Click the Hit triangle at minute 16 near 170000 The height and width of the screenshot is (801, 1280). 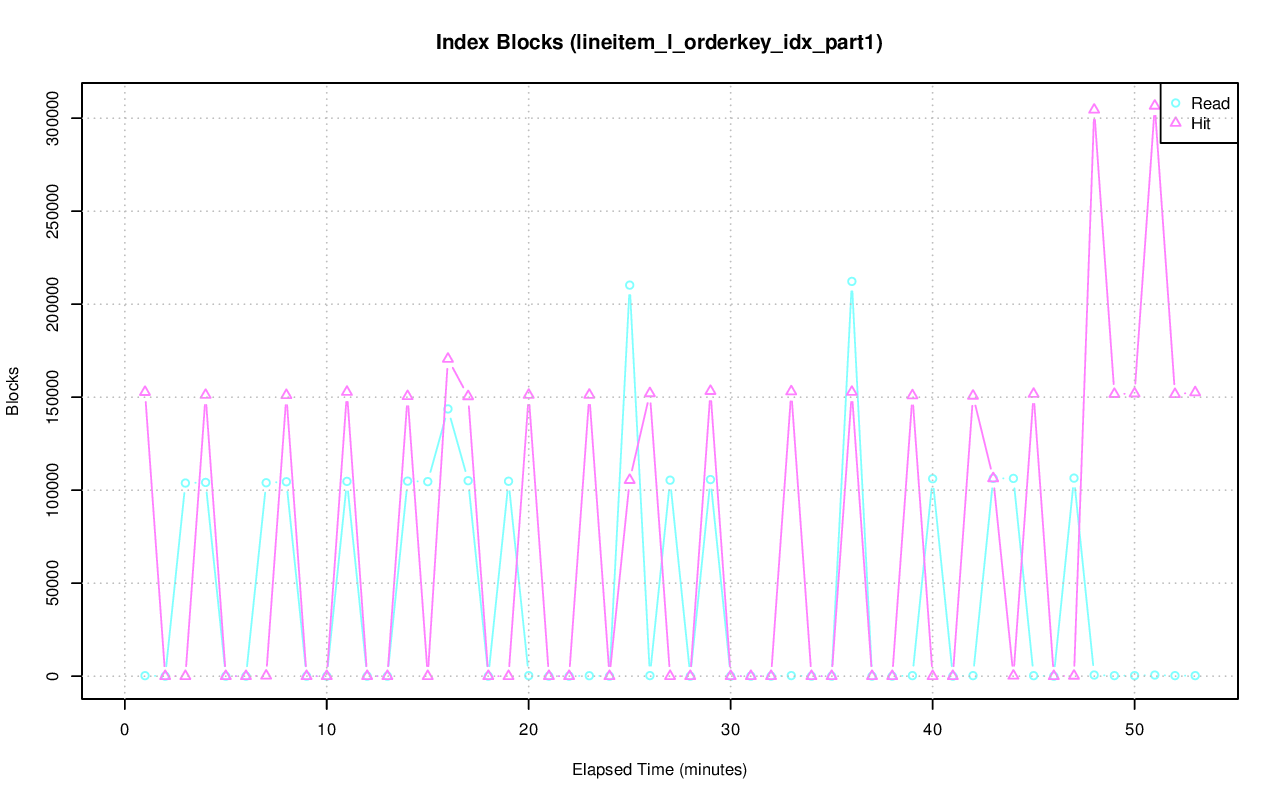[x=447, y=358]
